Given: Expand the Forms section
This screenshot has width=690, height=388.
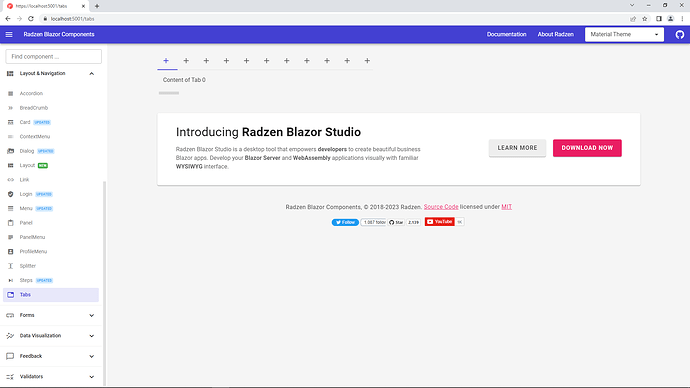Looking at the screenshot, I should pyautogui.click(x=51, y=315).
